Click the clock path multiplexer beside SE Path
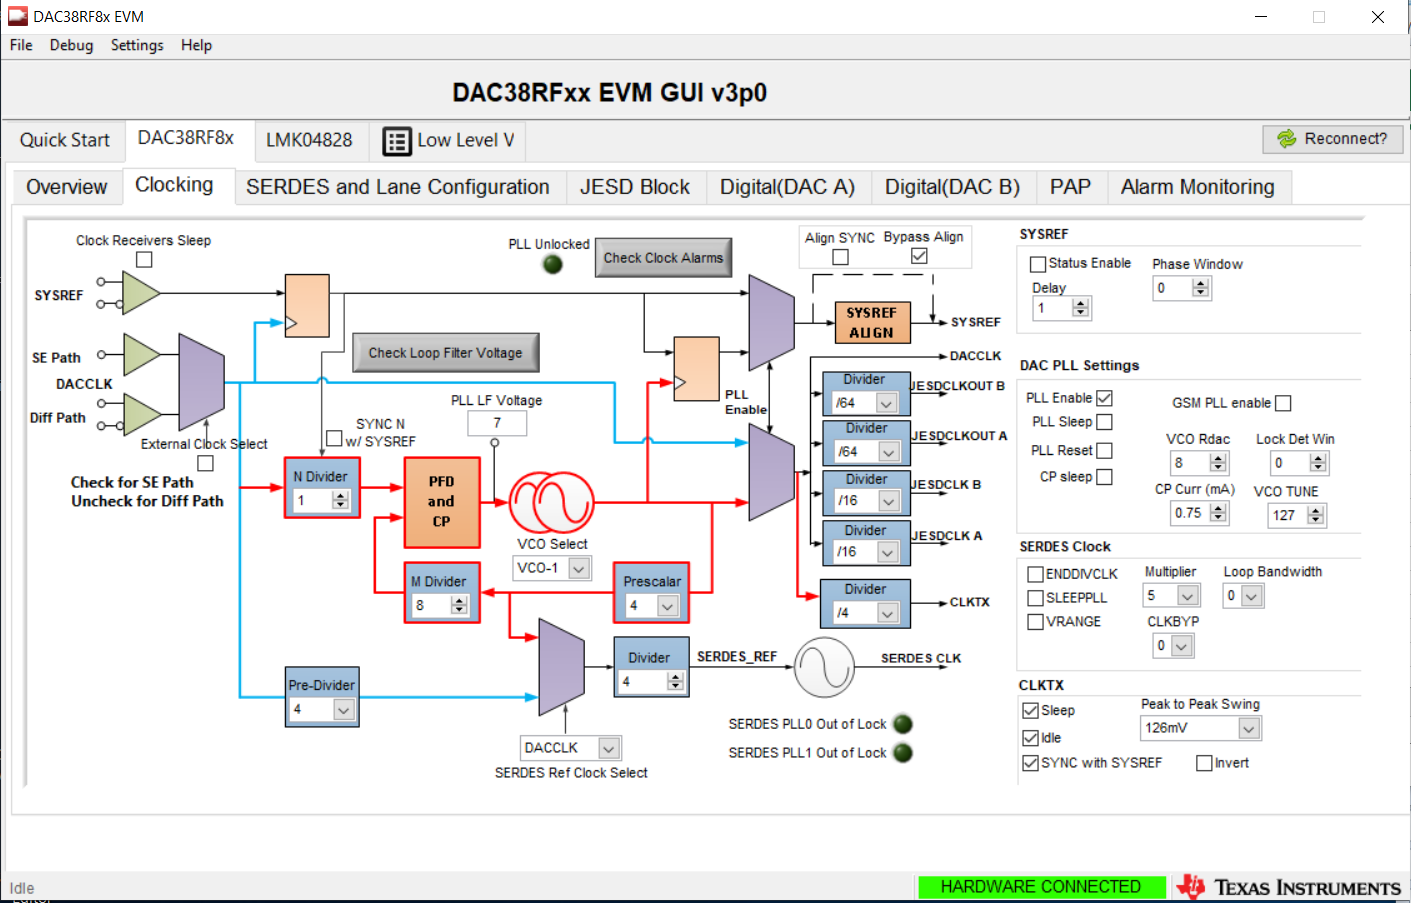This screenshot has height=903, width=1411. 201,381
